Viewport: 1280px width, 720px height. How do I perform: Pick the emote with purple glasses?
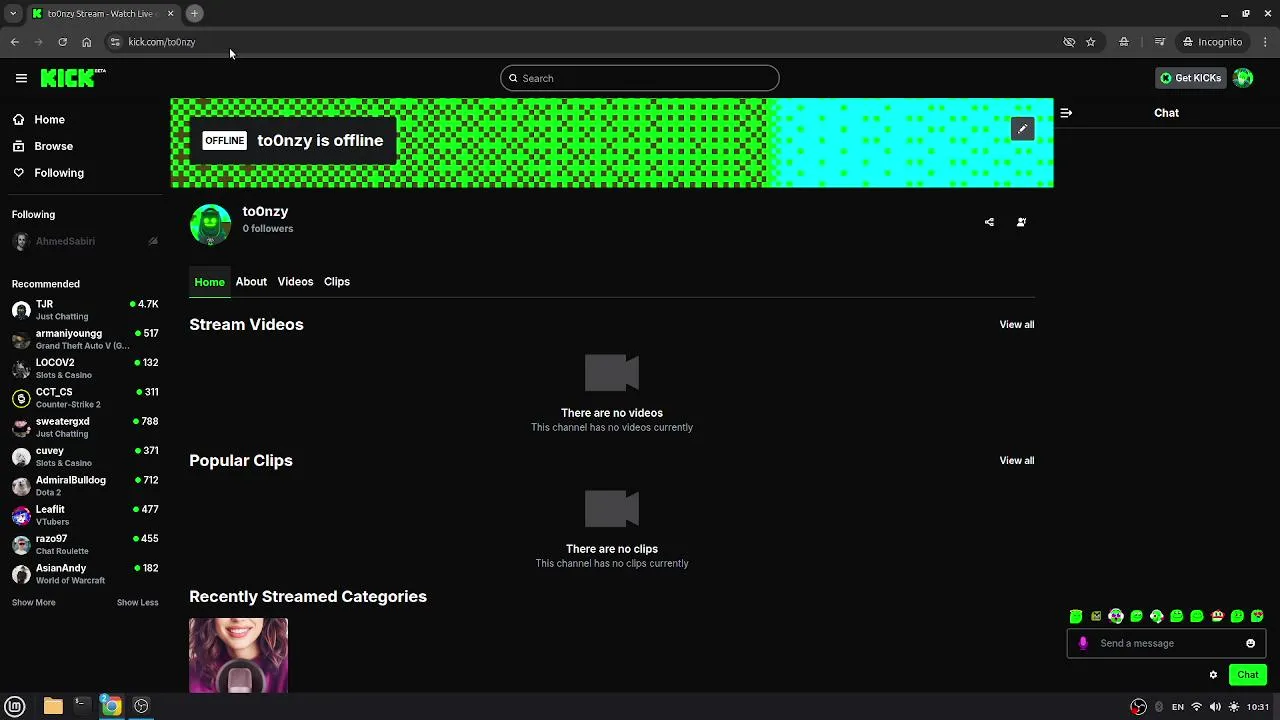click(x=1116, y=616)
